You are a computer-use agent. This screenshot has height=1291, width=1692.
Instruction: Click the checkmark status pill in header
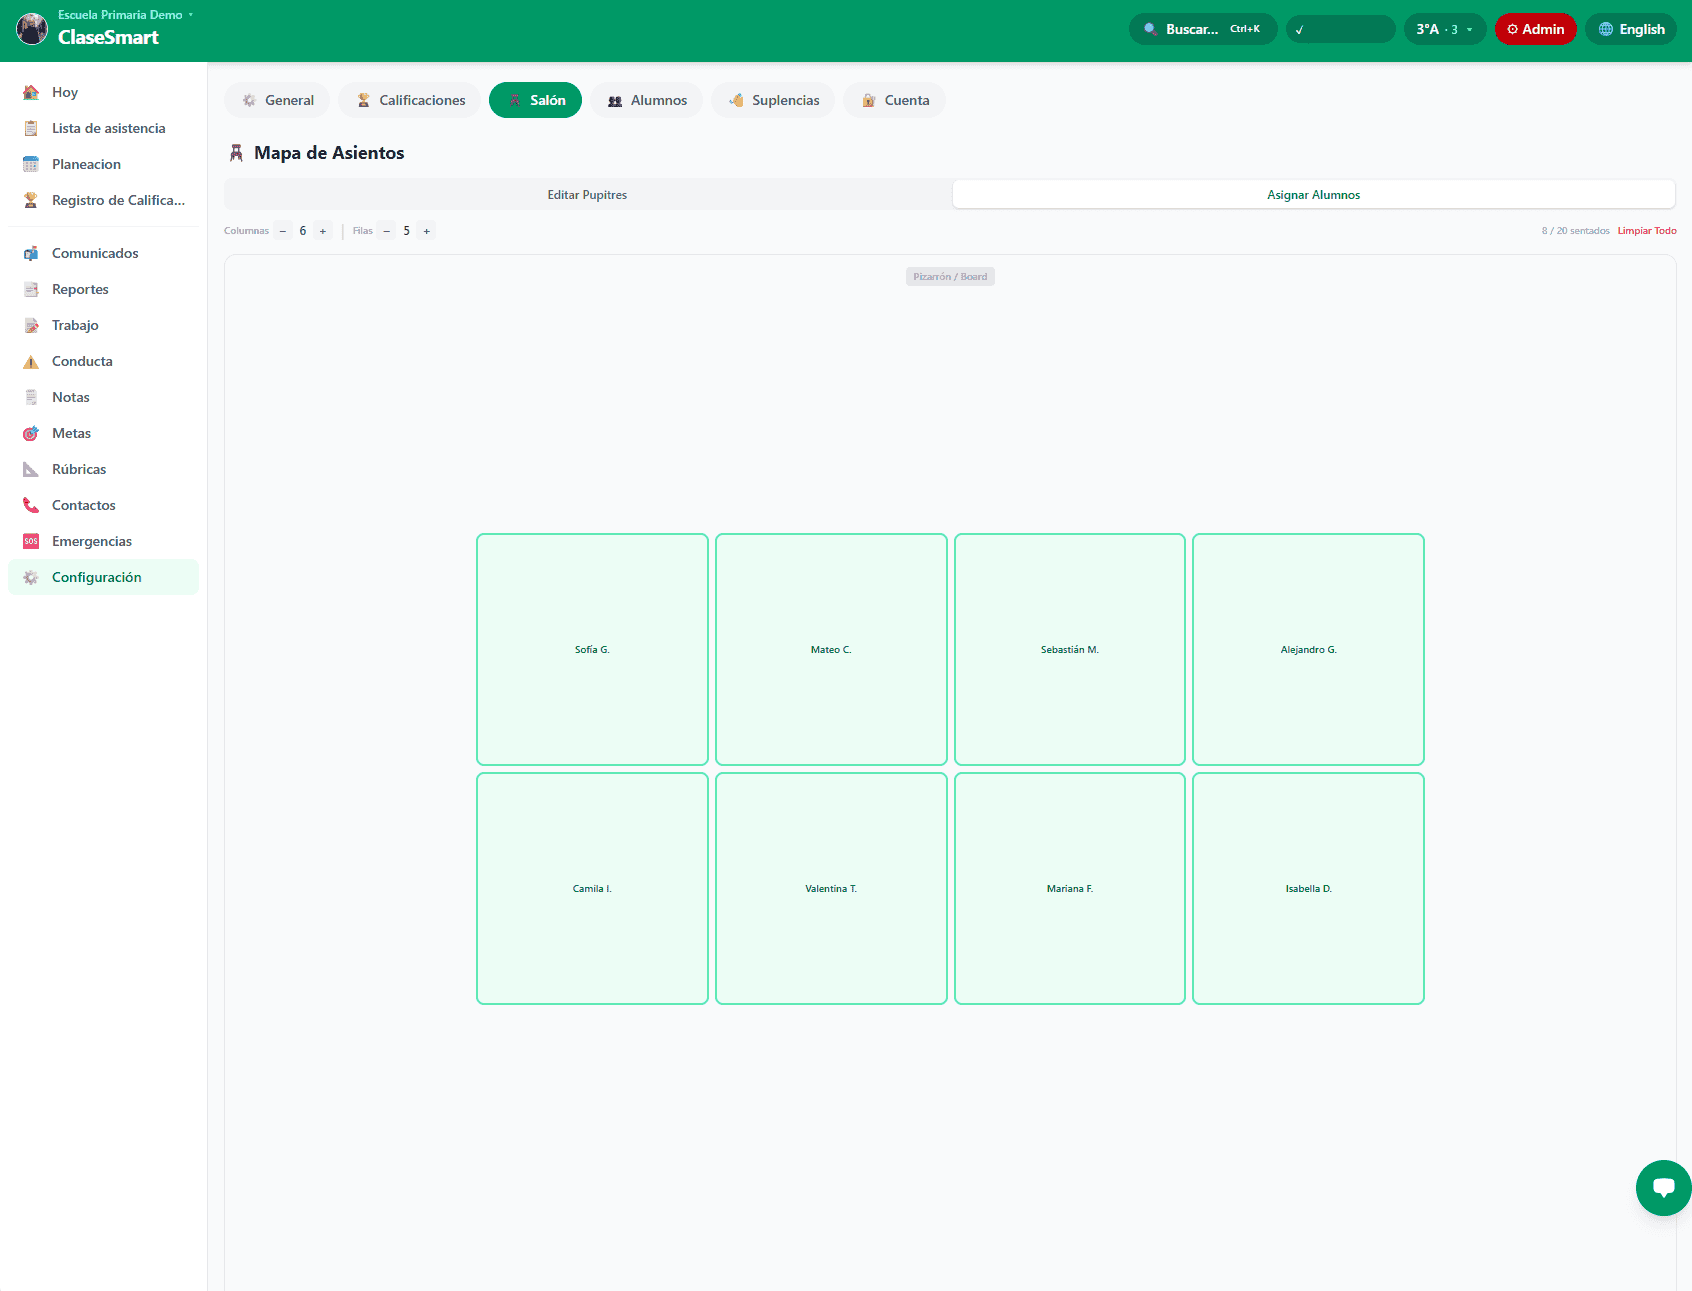coord(1340,29)
